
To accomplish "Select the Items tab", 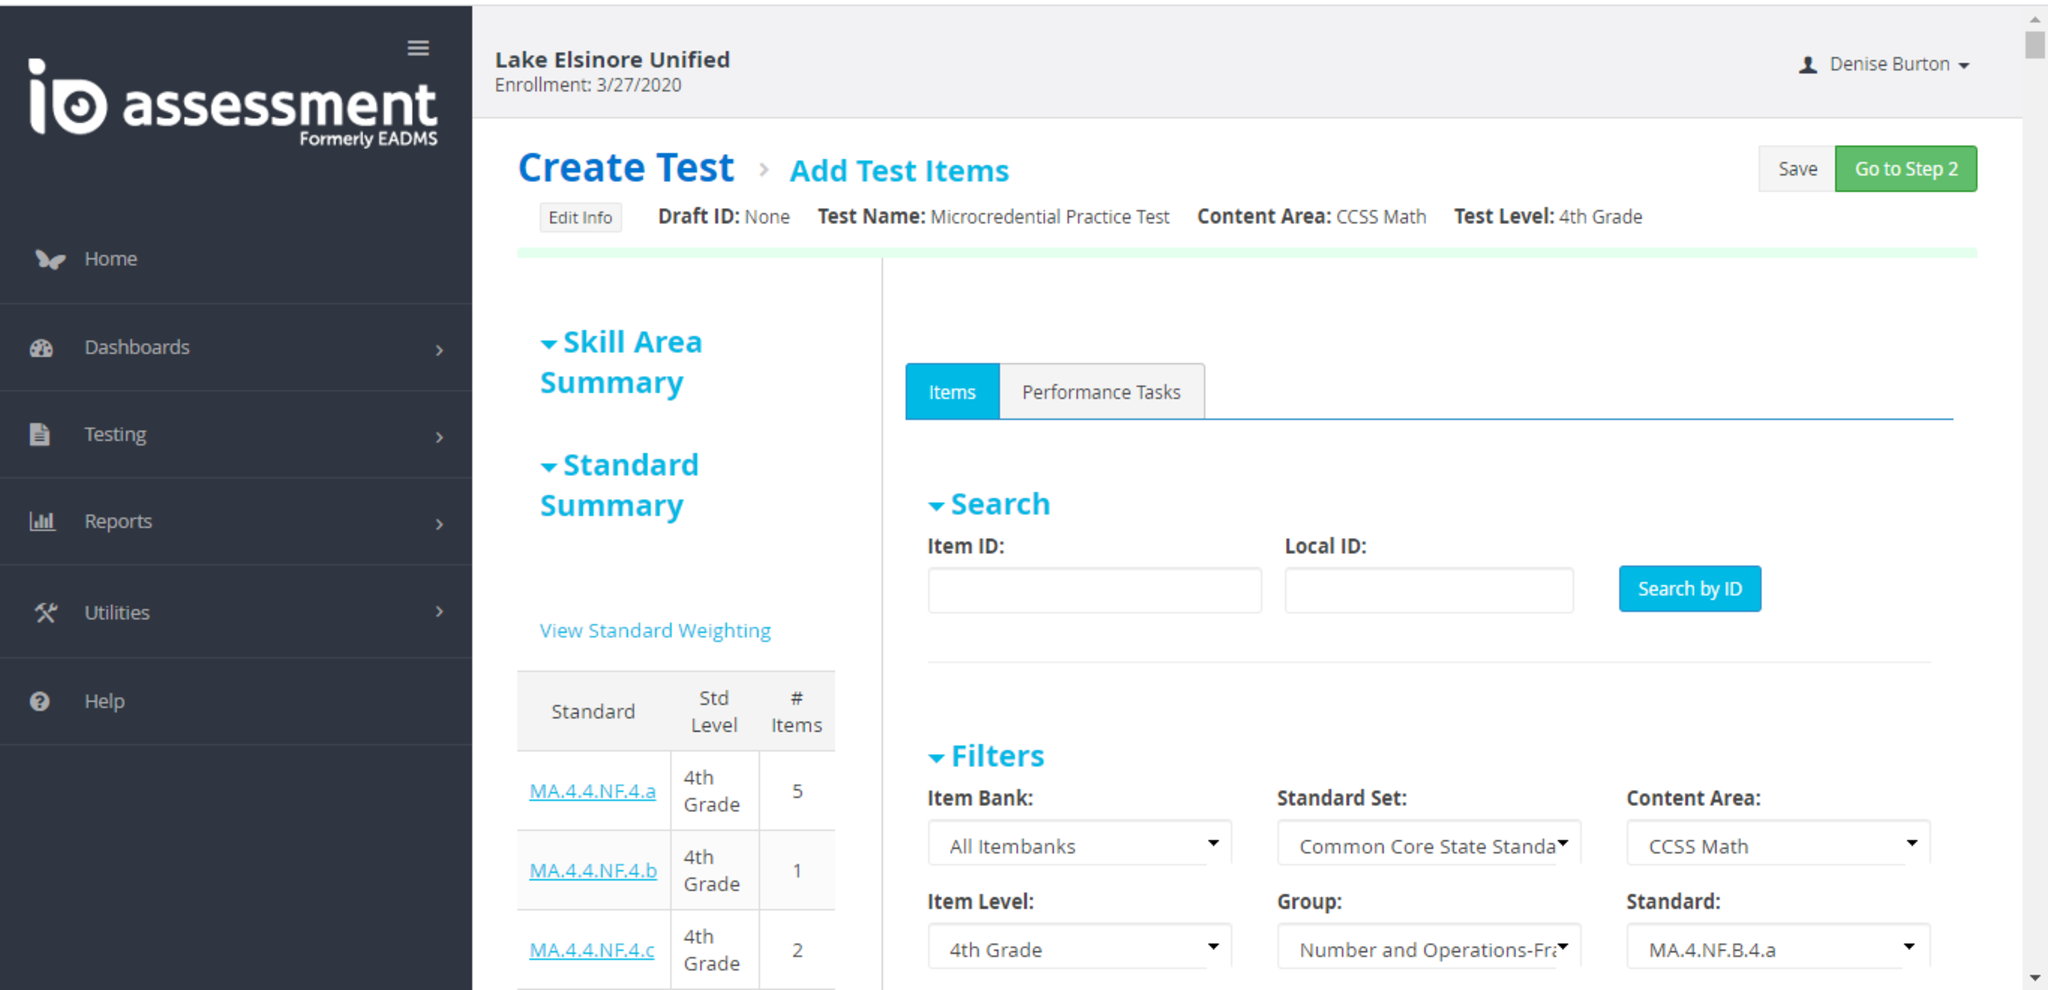I will (951, 392).
